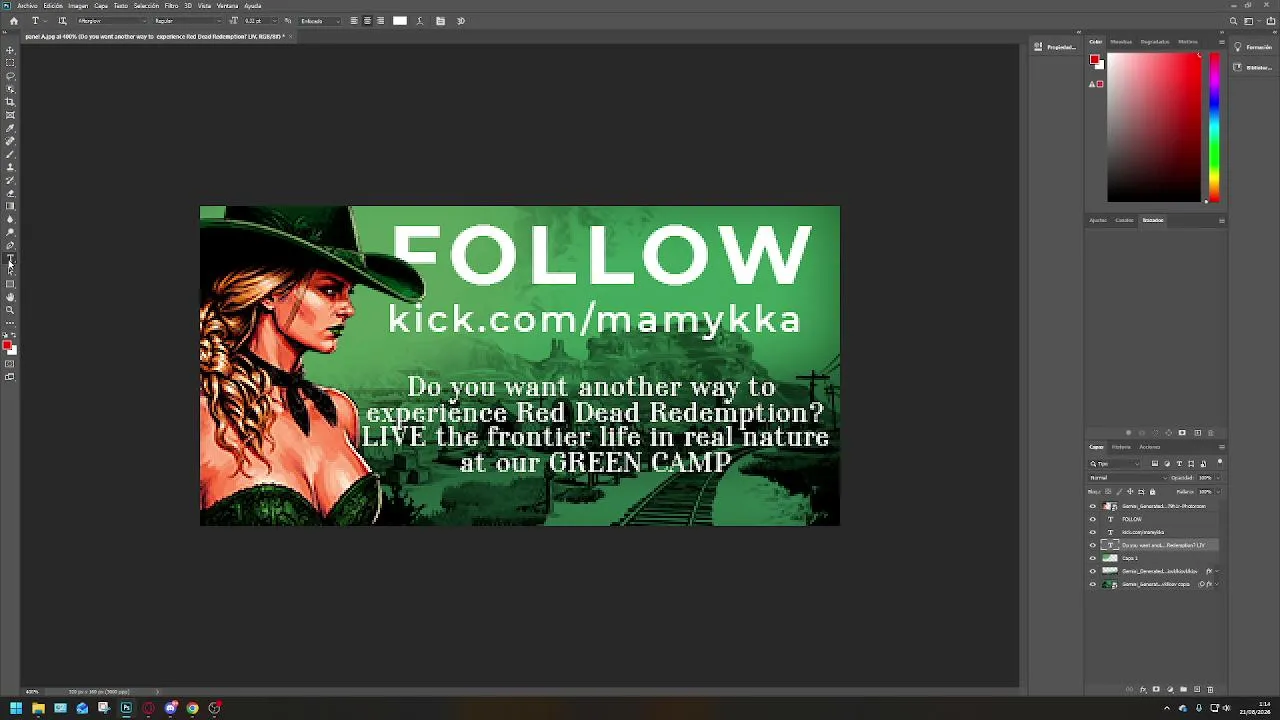This screenshot has height=720, width=1280.
Task: Select the Eraser tool
Action: 10,193
